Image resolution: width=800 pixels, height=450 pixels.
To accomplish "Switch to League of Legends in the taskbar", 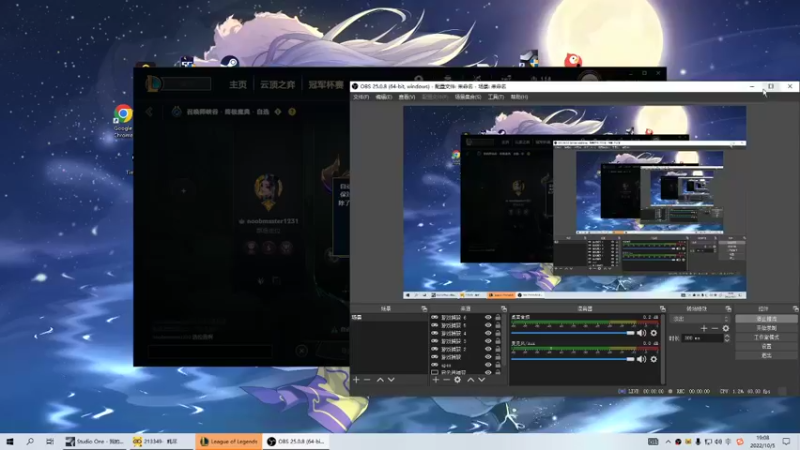I will pyautogui.click(x=229, y=441).
